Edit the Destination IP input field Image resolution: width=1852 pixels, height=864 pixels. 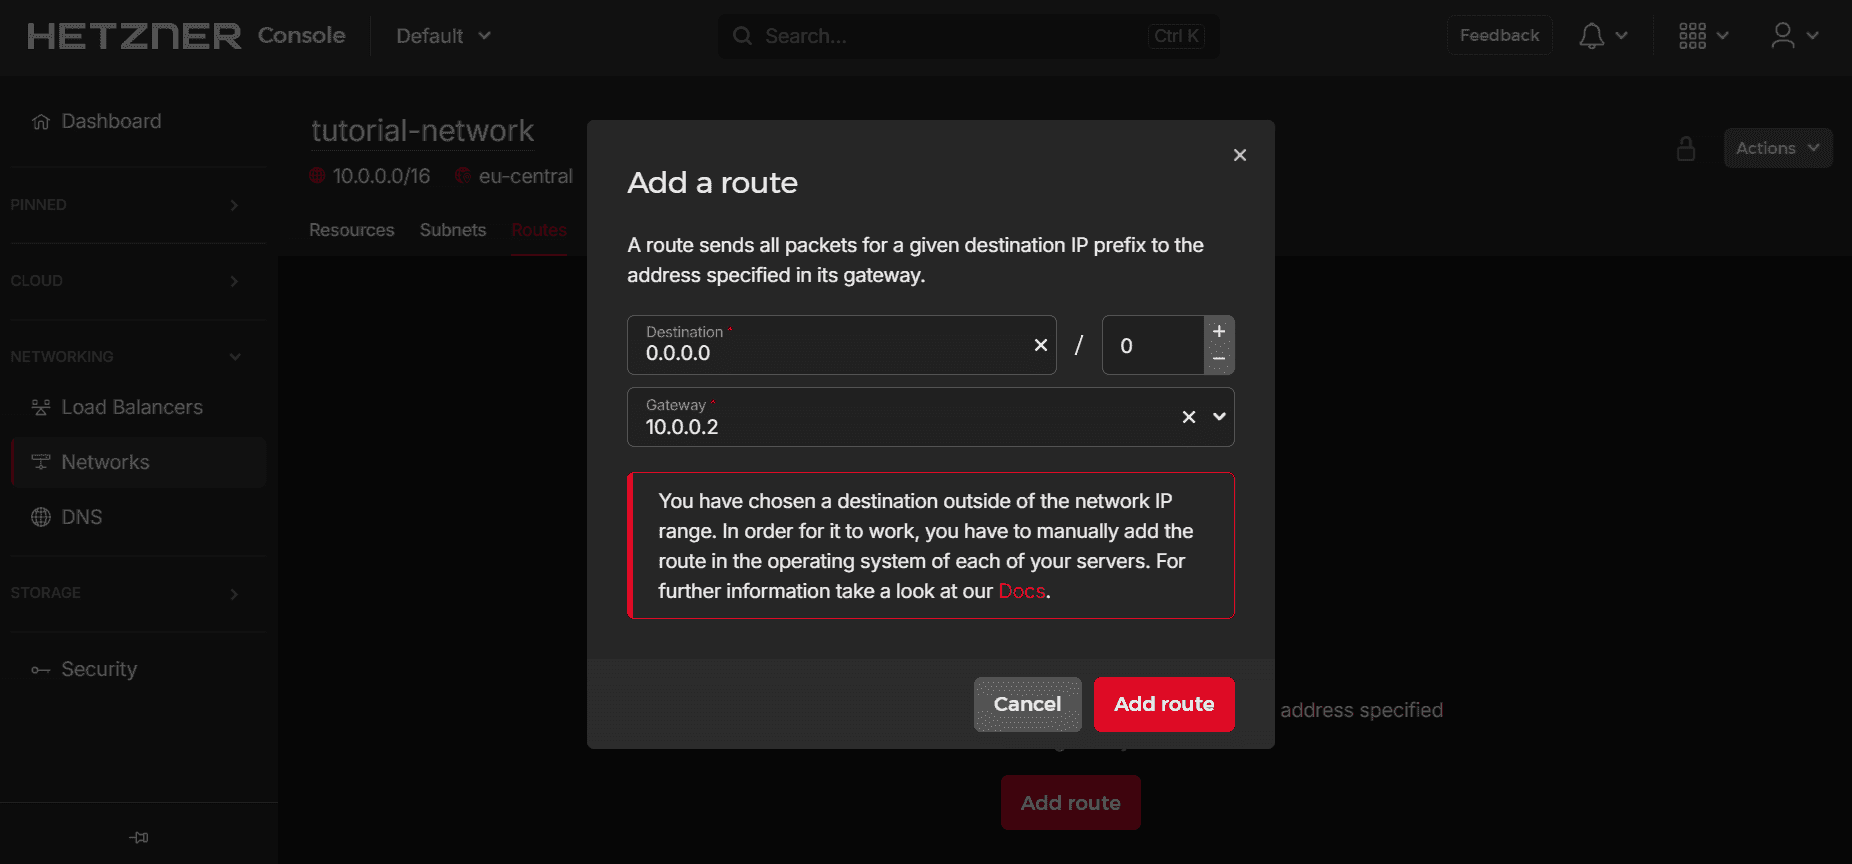coord(830,353)
